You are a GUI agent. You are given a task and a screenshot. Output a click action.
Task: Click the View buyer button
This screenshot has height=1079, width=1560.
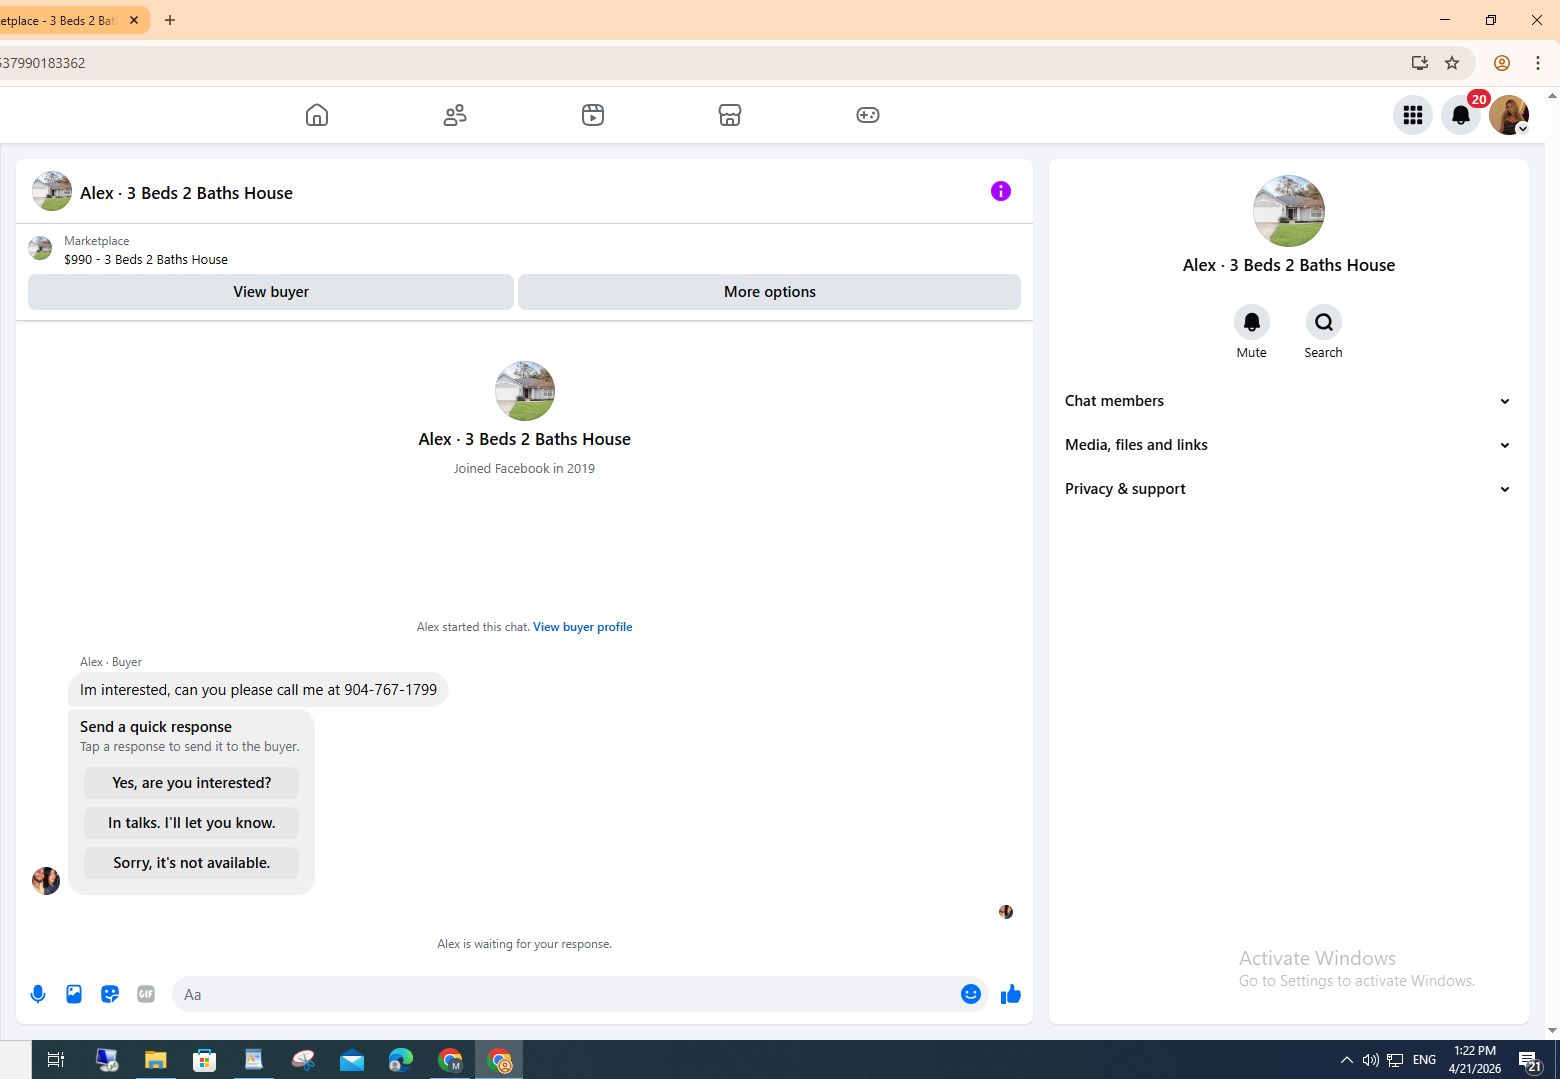[271, 292]
